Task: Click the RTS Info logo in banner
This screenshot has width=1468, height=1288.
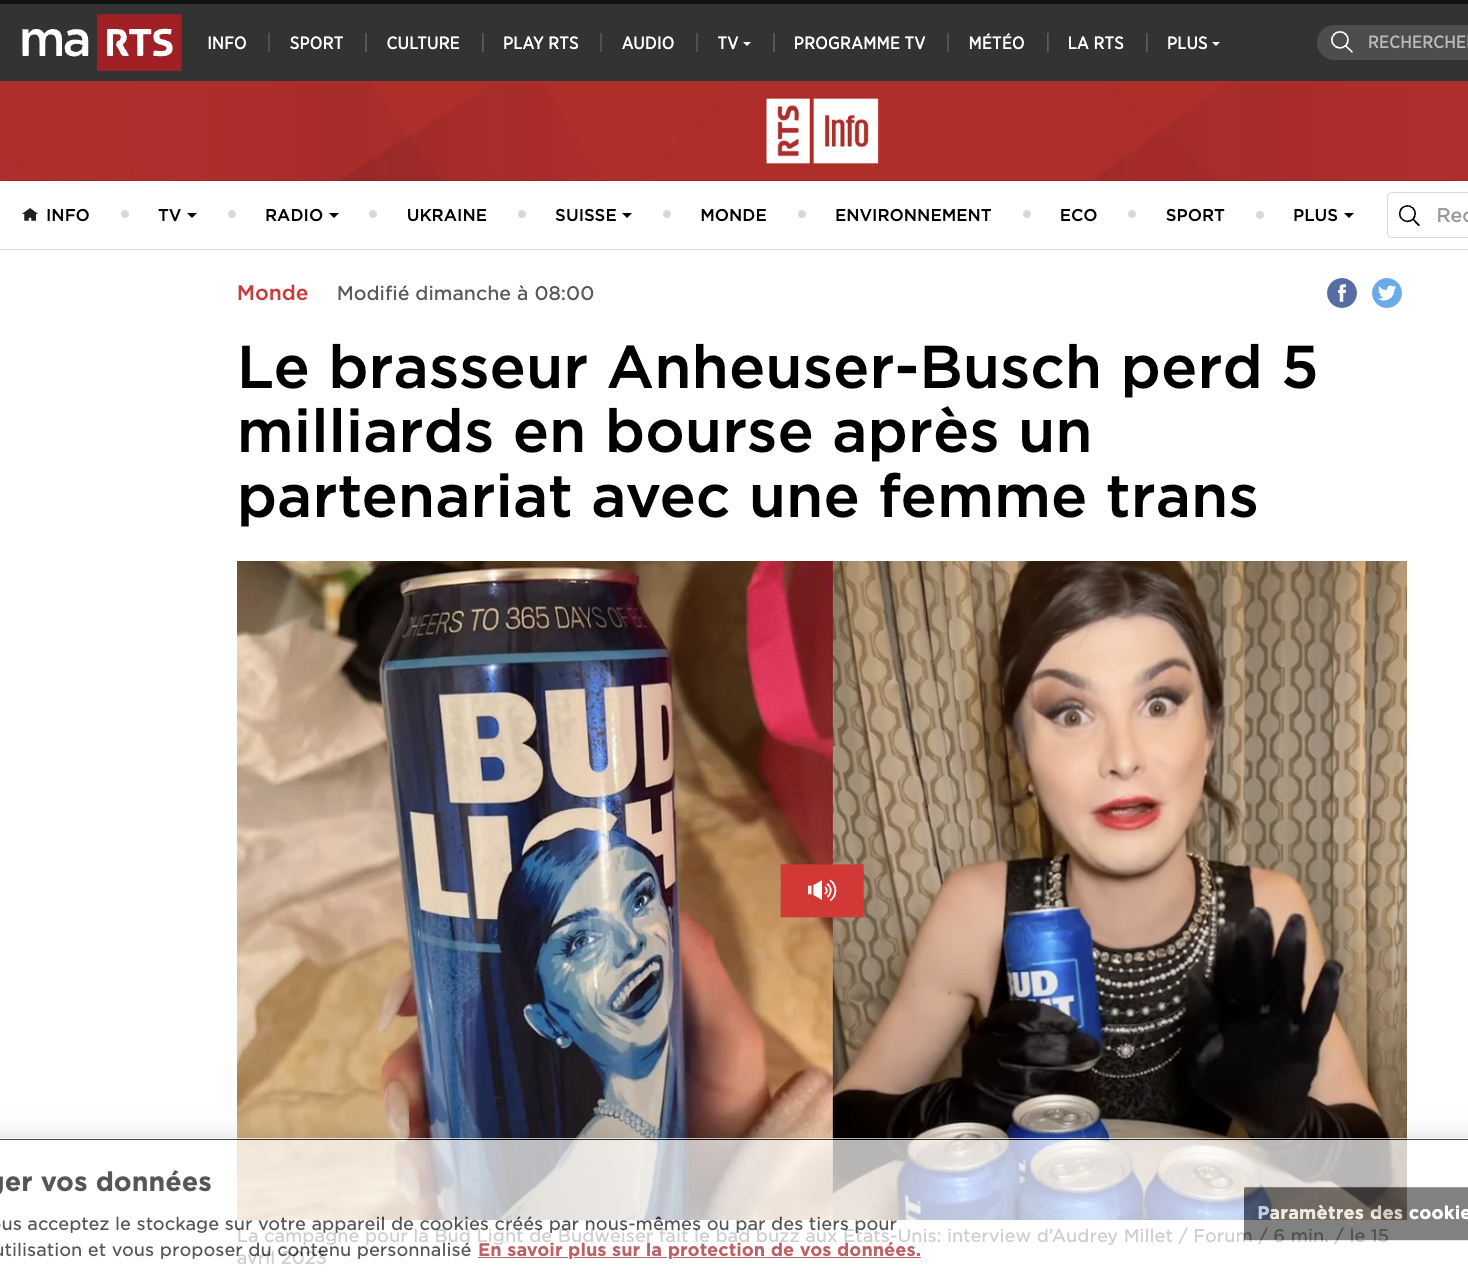Action: (822, 131)
